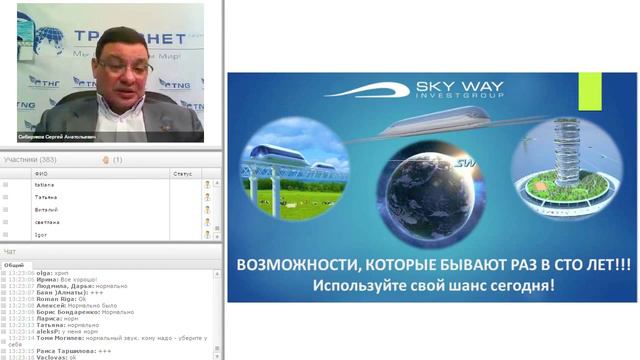The image size is (640, 360).
Task: Click the maglev train circle image on slide
Action: [x=295, y=169]
